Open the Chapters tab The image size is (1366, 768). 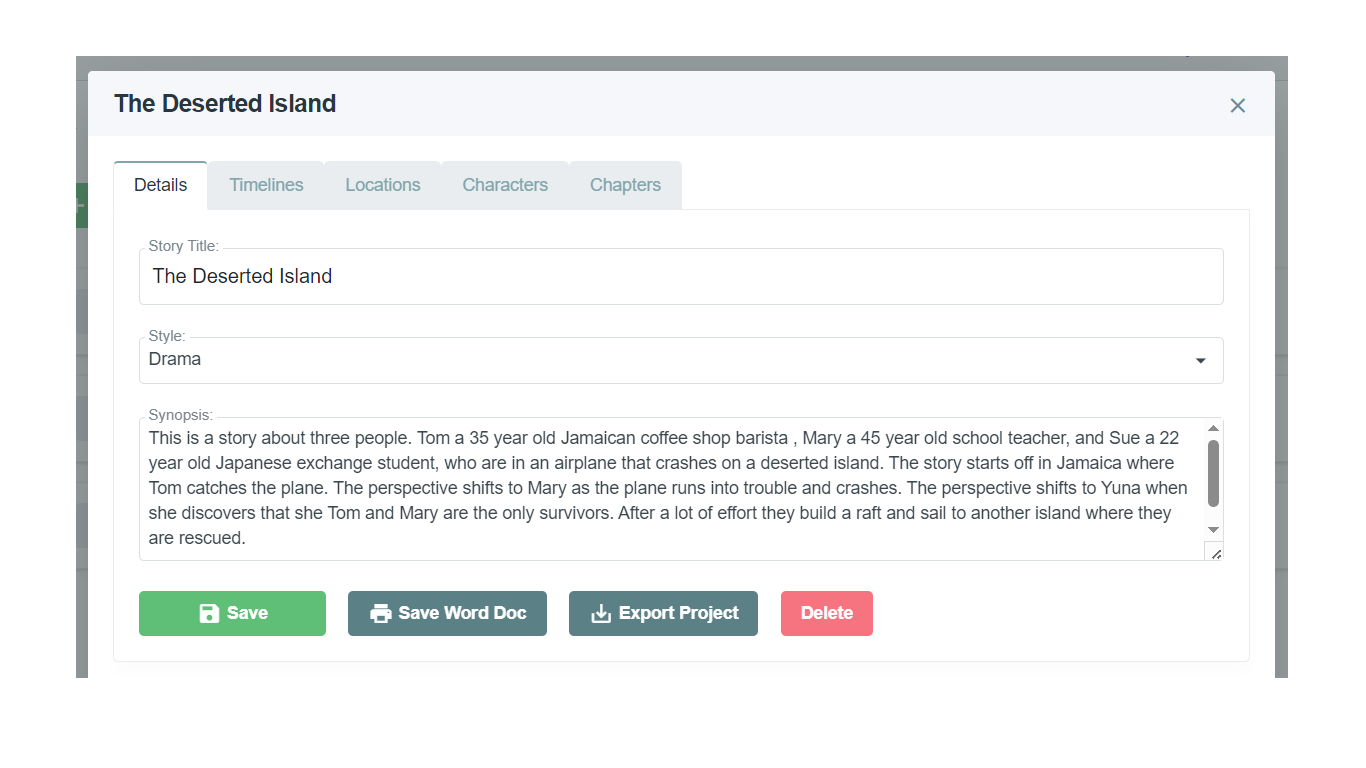pos(625,185)
